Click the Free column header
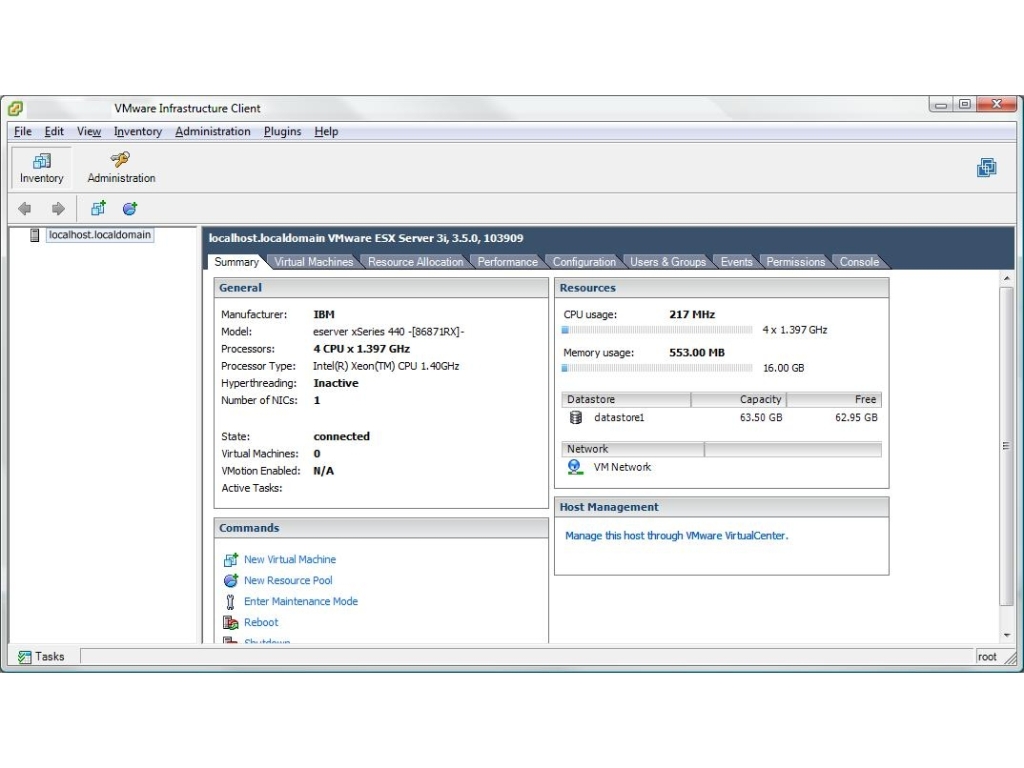 coord(834,400)
